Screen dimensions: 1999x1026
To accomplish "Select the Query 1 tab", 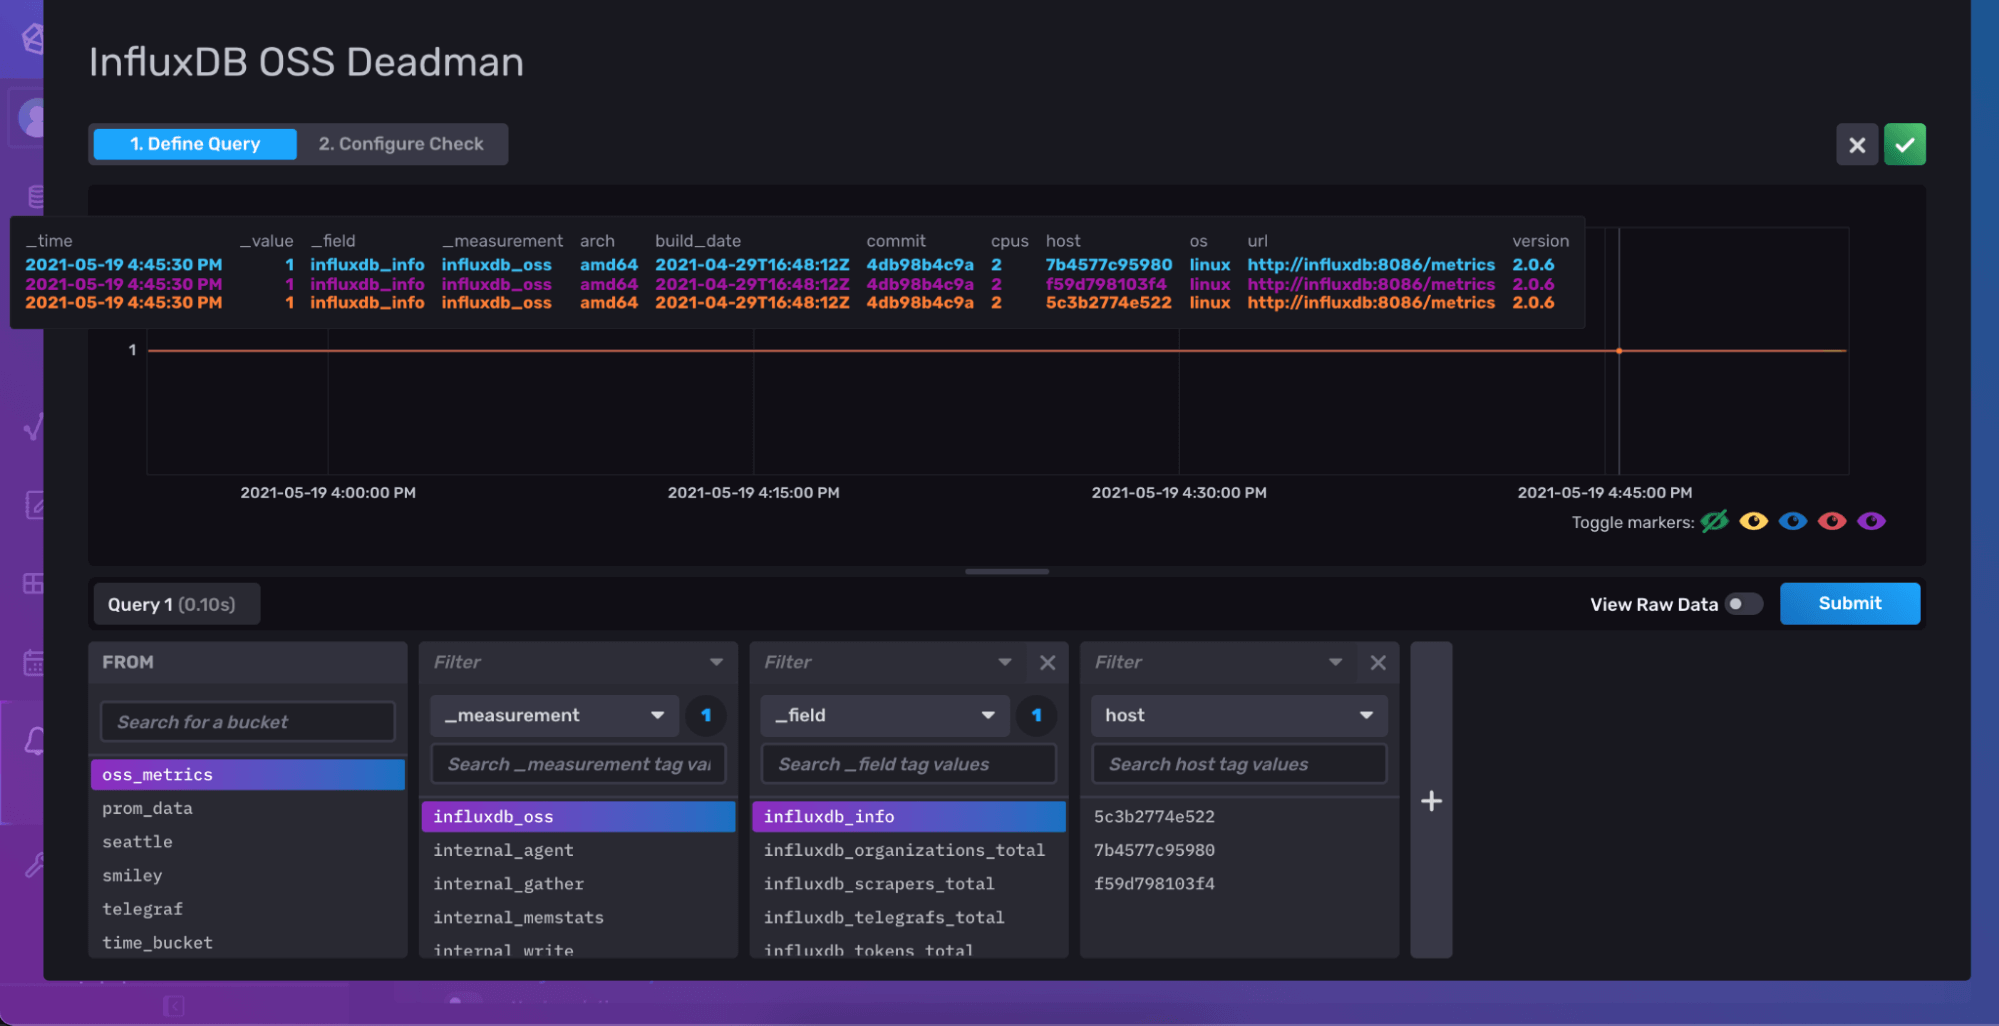I will pyautogui.click(x=175, y=603).
